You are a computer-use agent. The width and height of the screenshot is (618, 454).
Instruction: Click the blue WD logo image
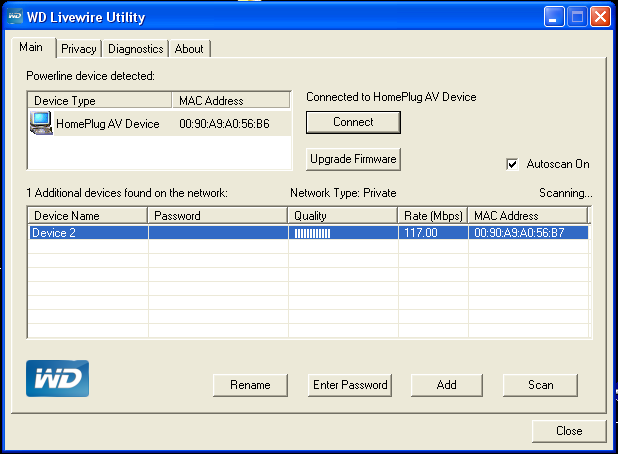tap(58, 378)
